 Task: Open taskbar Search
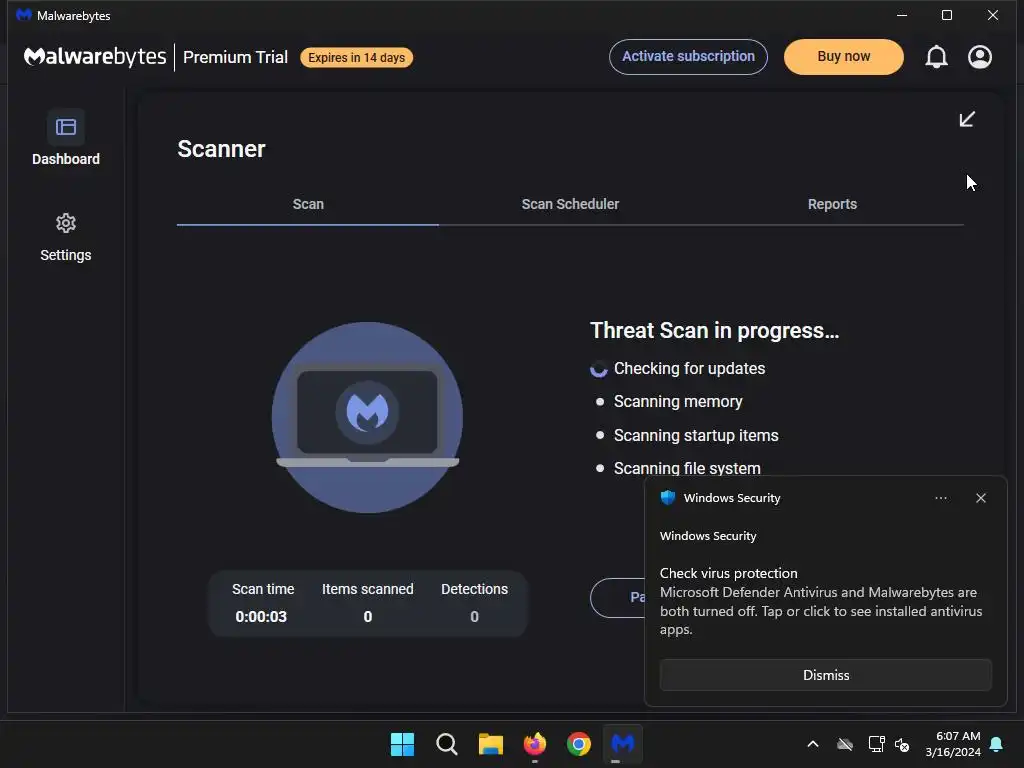(x=447, y=744)
